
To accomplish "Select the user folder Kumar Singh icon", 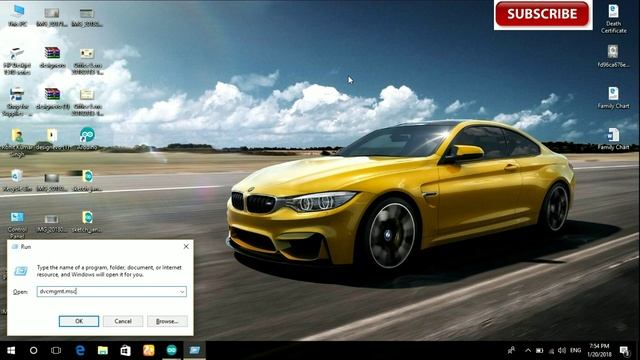I will [17, 143].
